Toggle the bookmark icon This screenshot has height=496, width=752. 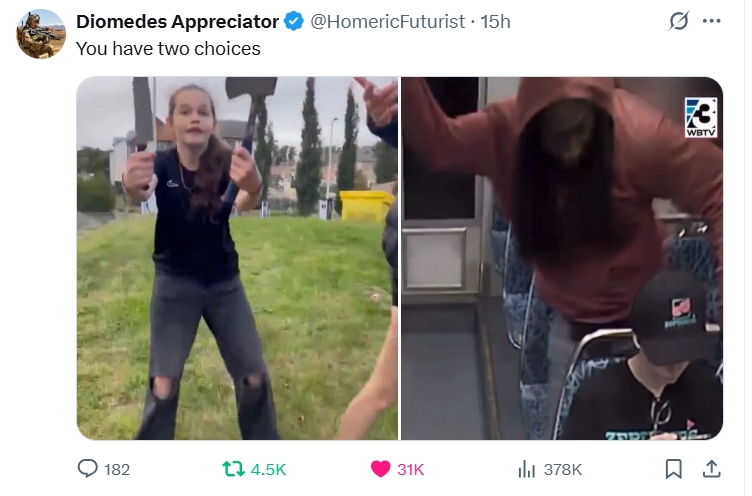click(x=673, y=469)
